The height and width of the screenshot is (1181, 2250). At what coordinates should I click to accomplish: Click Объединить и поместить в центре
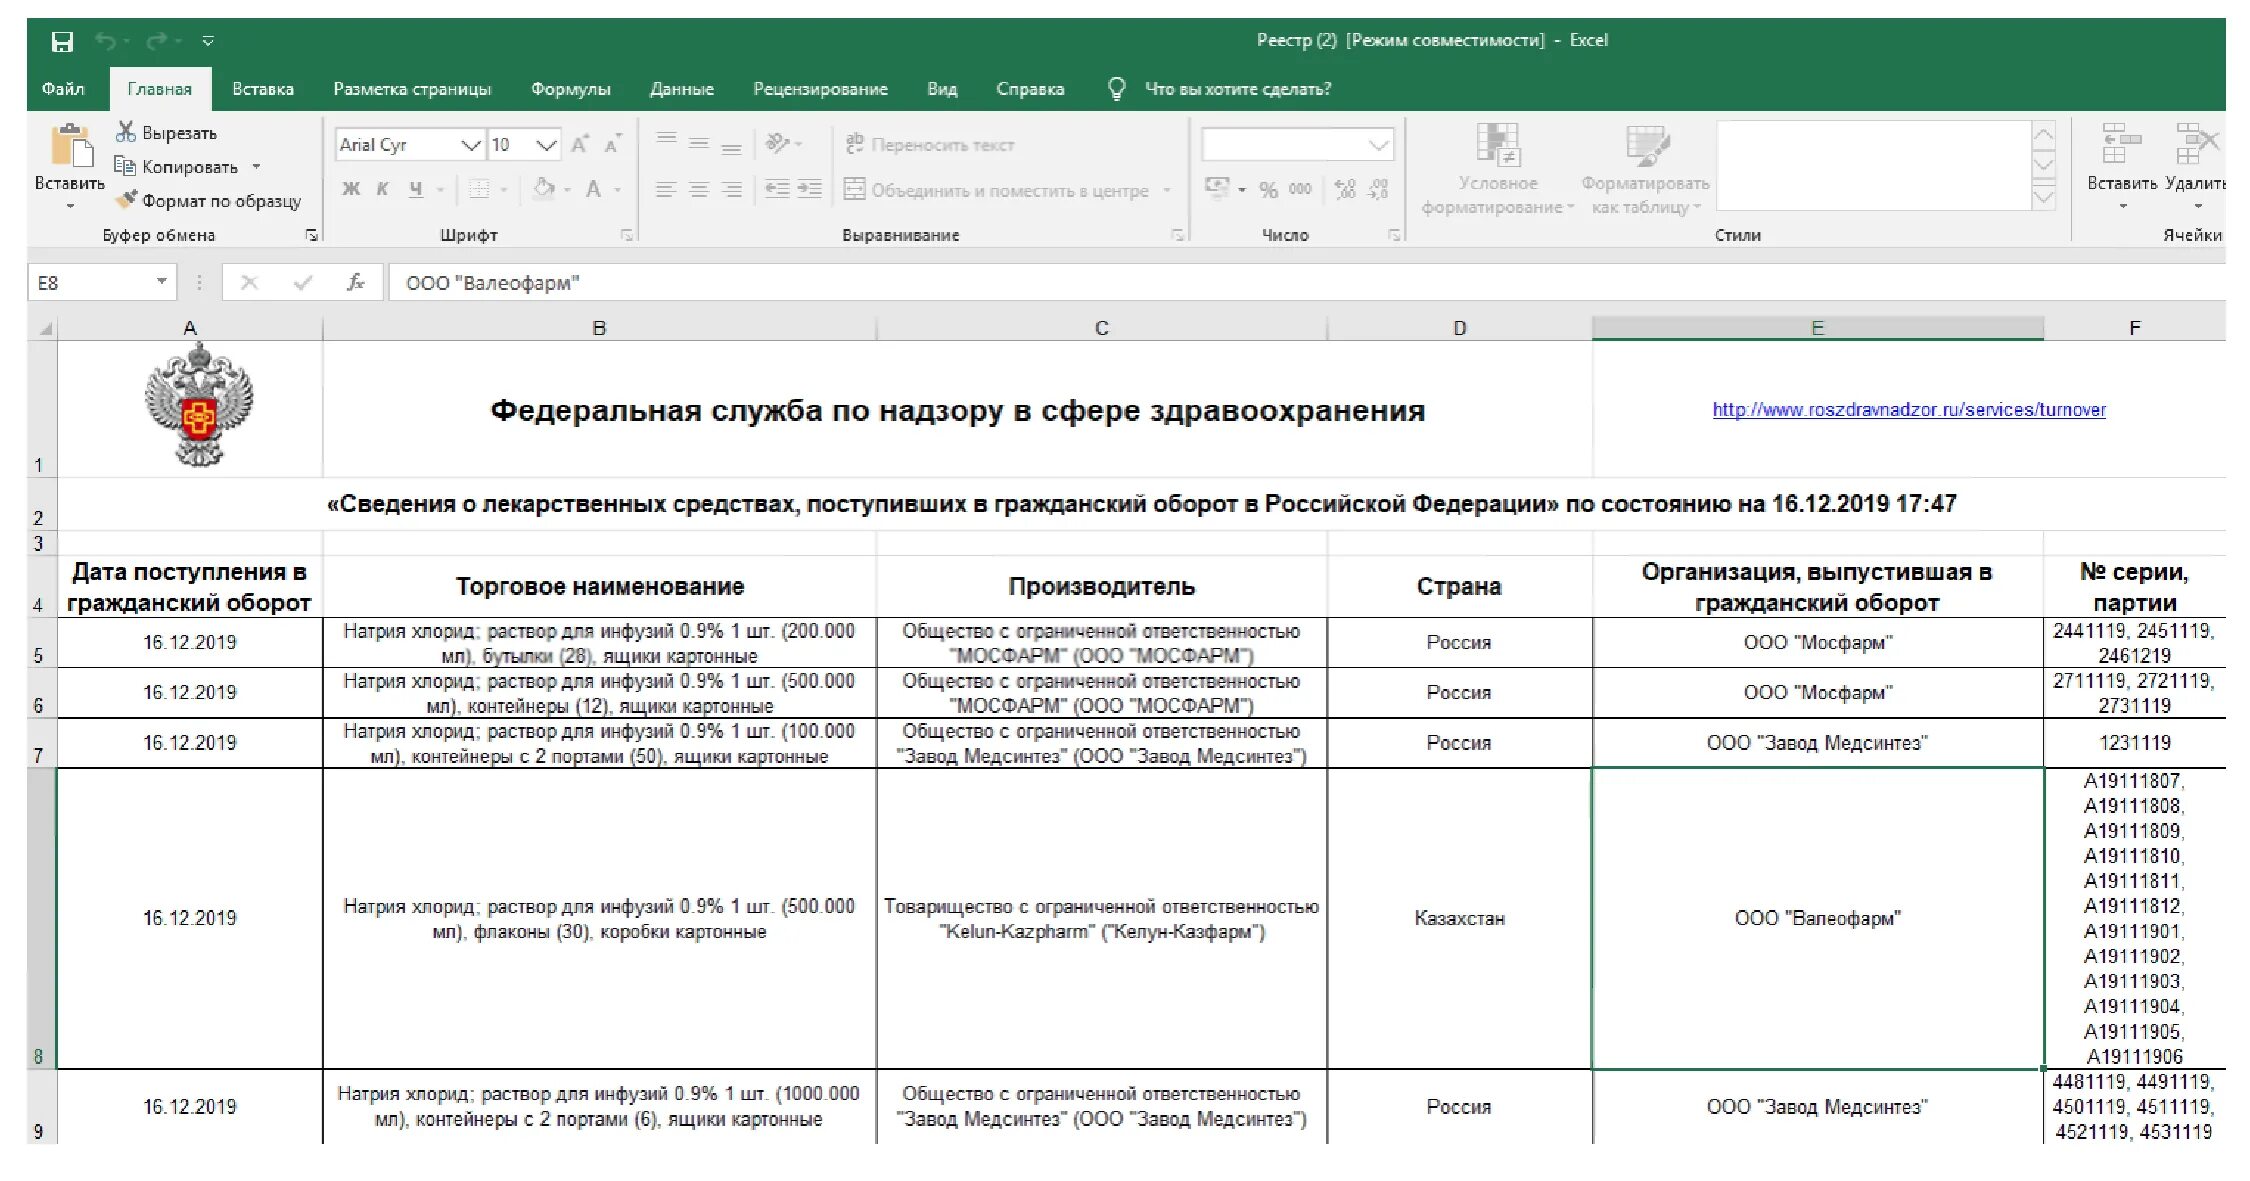[x=995, y=190]
